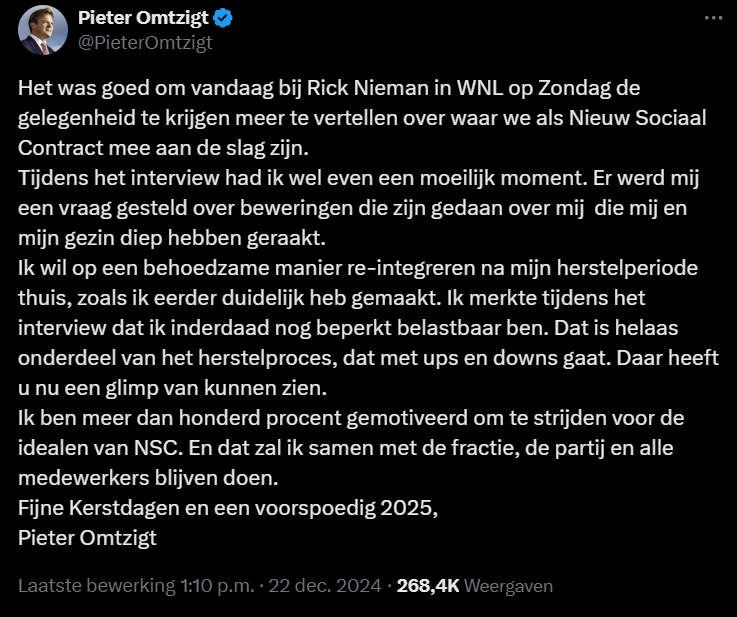Click the line u nu een glimp van kunnen zien
This screenshot has height=617, width=737.
172,388
